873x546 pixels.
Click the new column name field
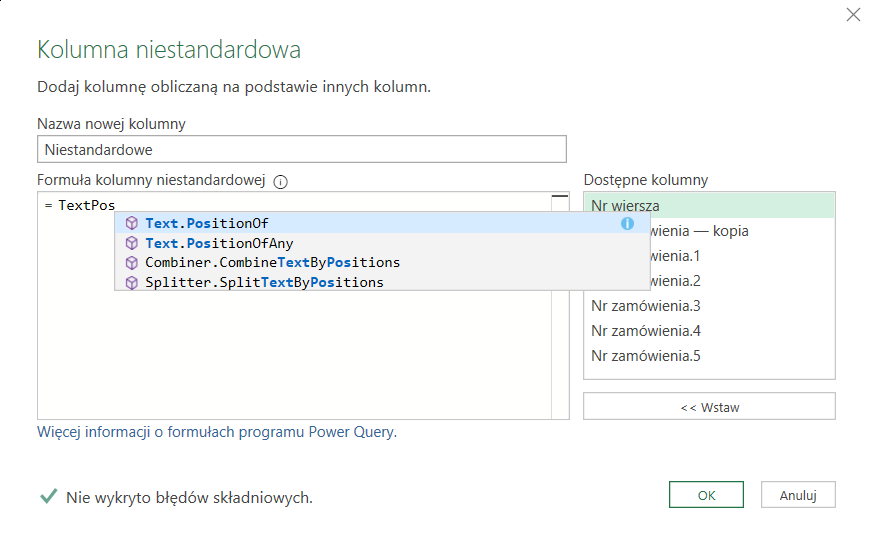click(301, 149)
